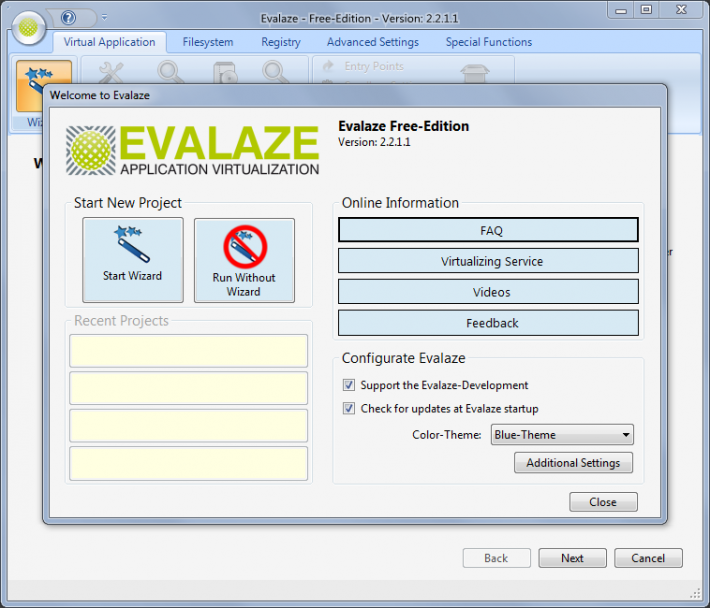This screenshot has height=608, width=710.
Task: Open the Advanced Settings tab
Action: [x=373, y=42]
